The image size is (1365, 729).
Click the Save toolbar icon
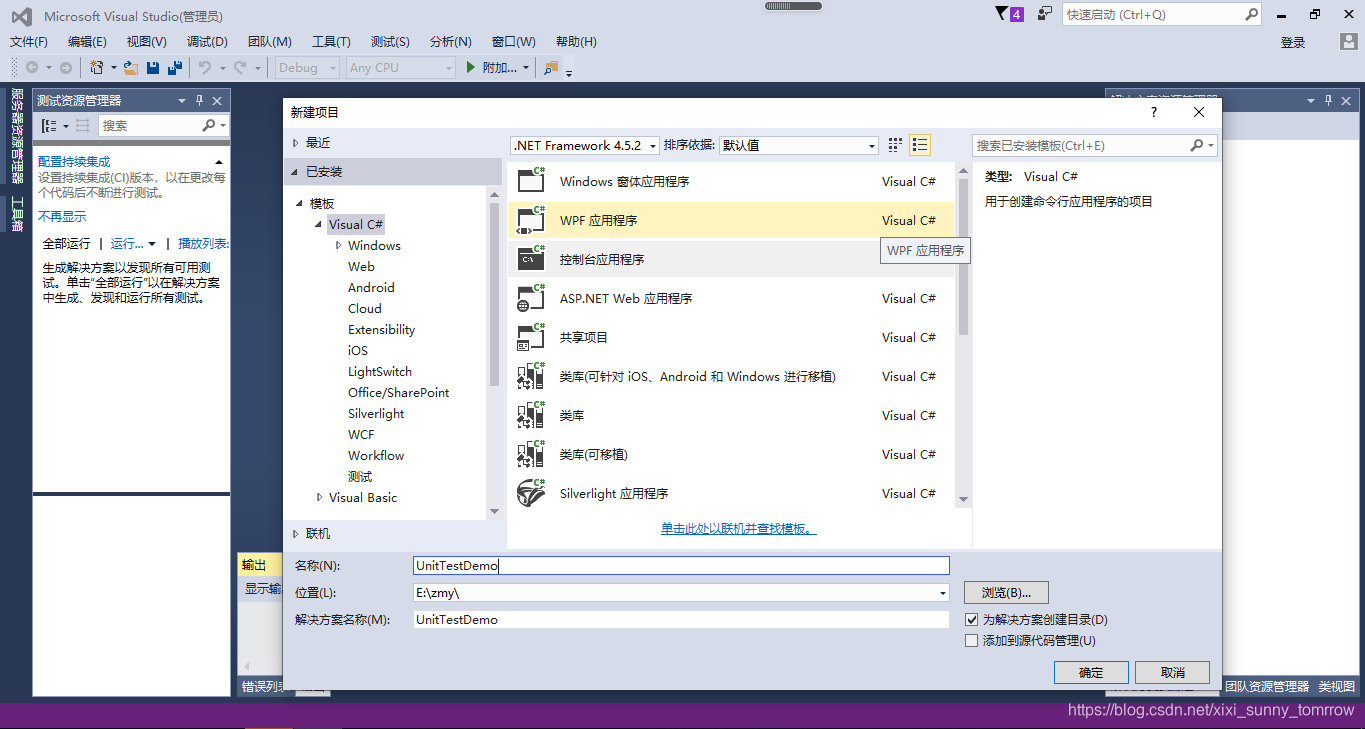pos(153,67)
